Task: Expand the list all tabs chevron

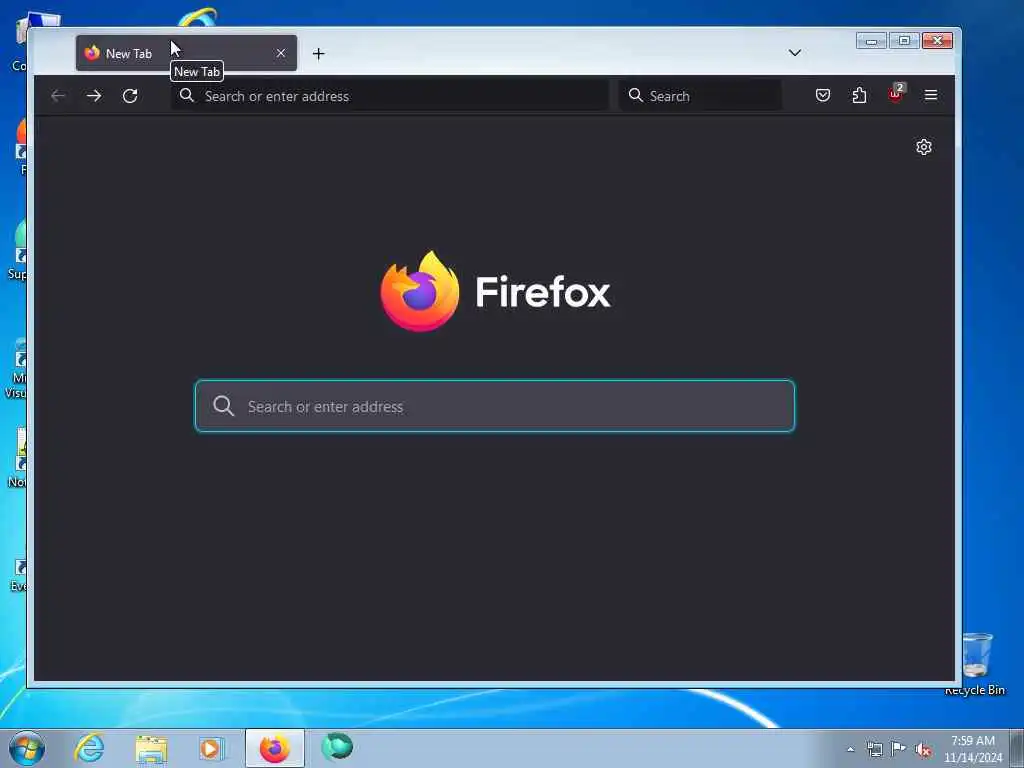Action: coord(795,53)
